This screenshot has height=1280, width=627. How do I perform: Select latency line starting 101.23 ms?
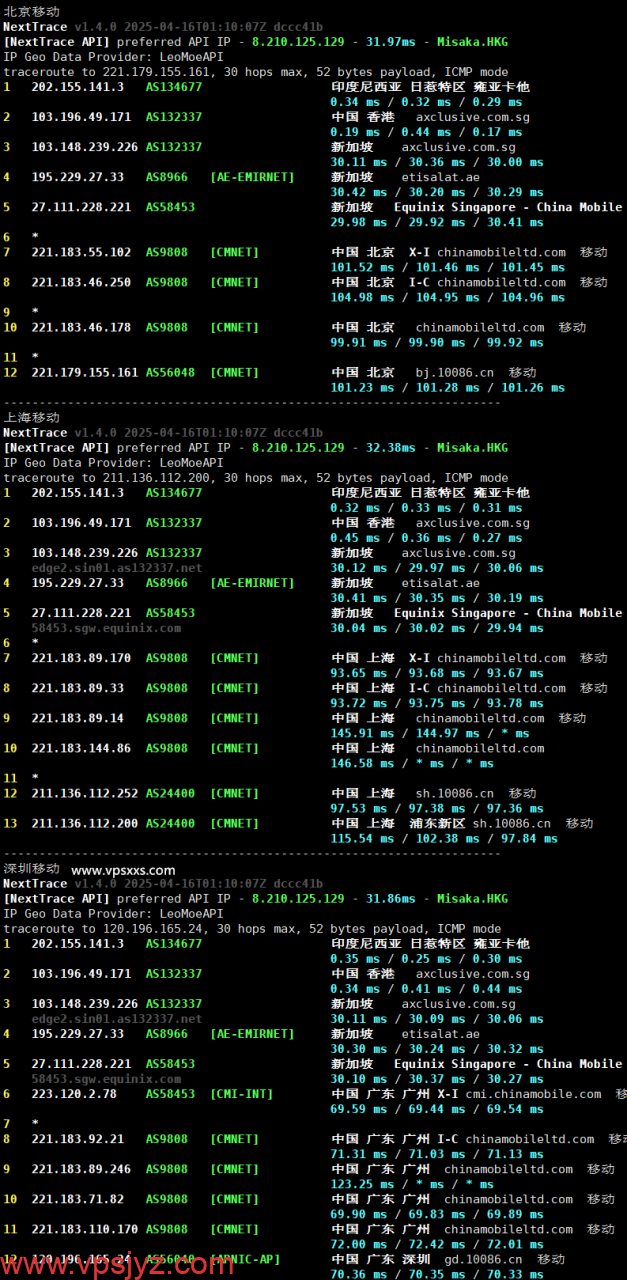point(447,387)
